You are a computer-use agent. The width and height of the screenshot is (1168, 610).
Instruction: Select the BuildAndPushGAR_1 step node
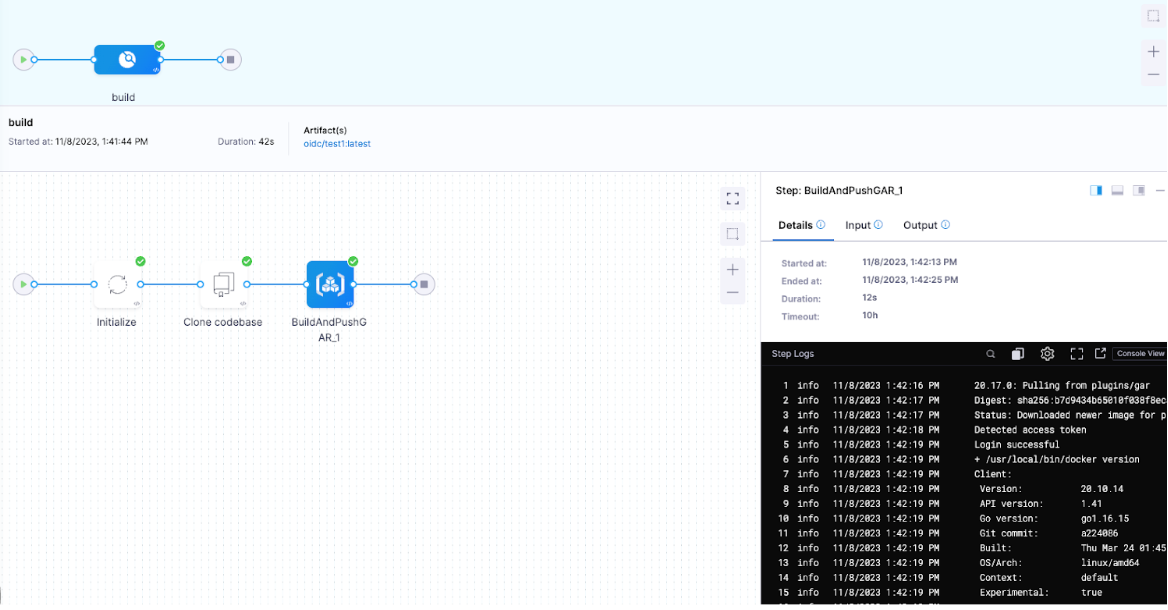pyautogui.click(x=329, y=285)
